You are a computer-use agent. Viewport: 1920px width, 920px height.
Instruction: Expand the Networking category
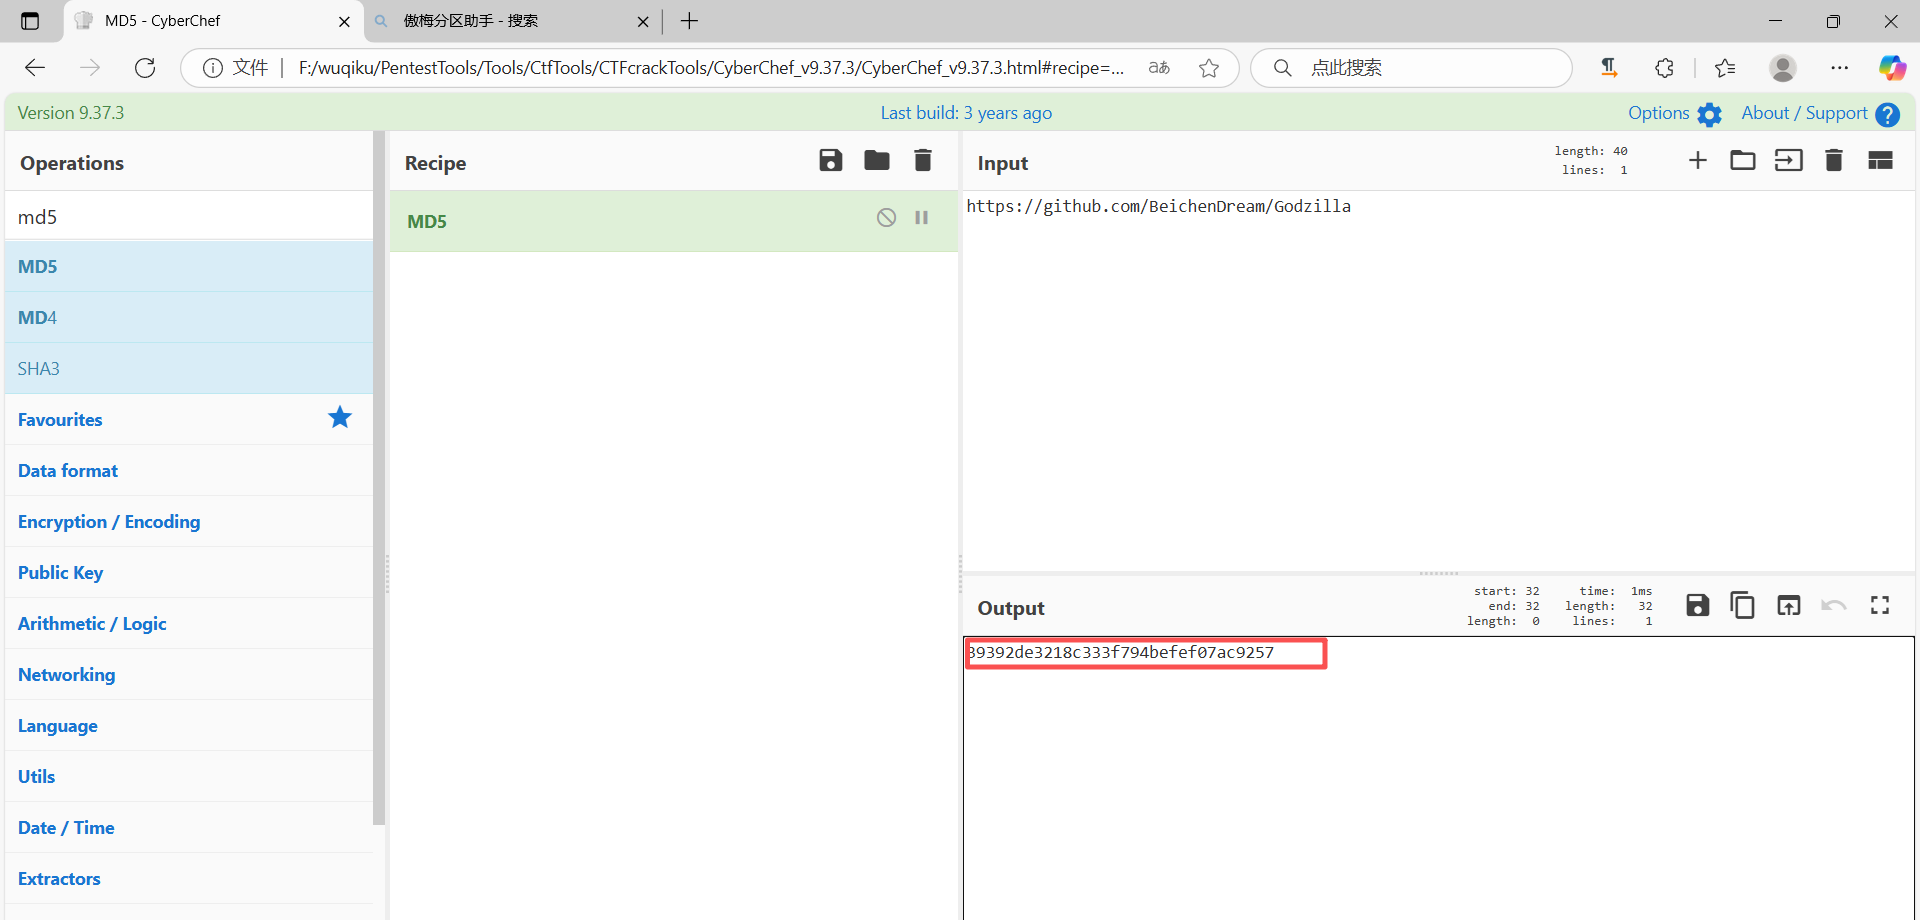189,675
